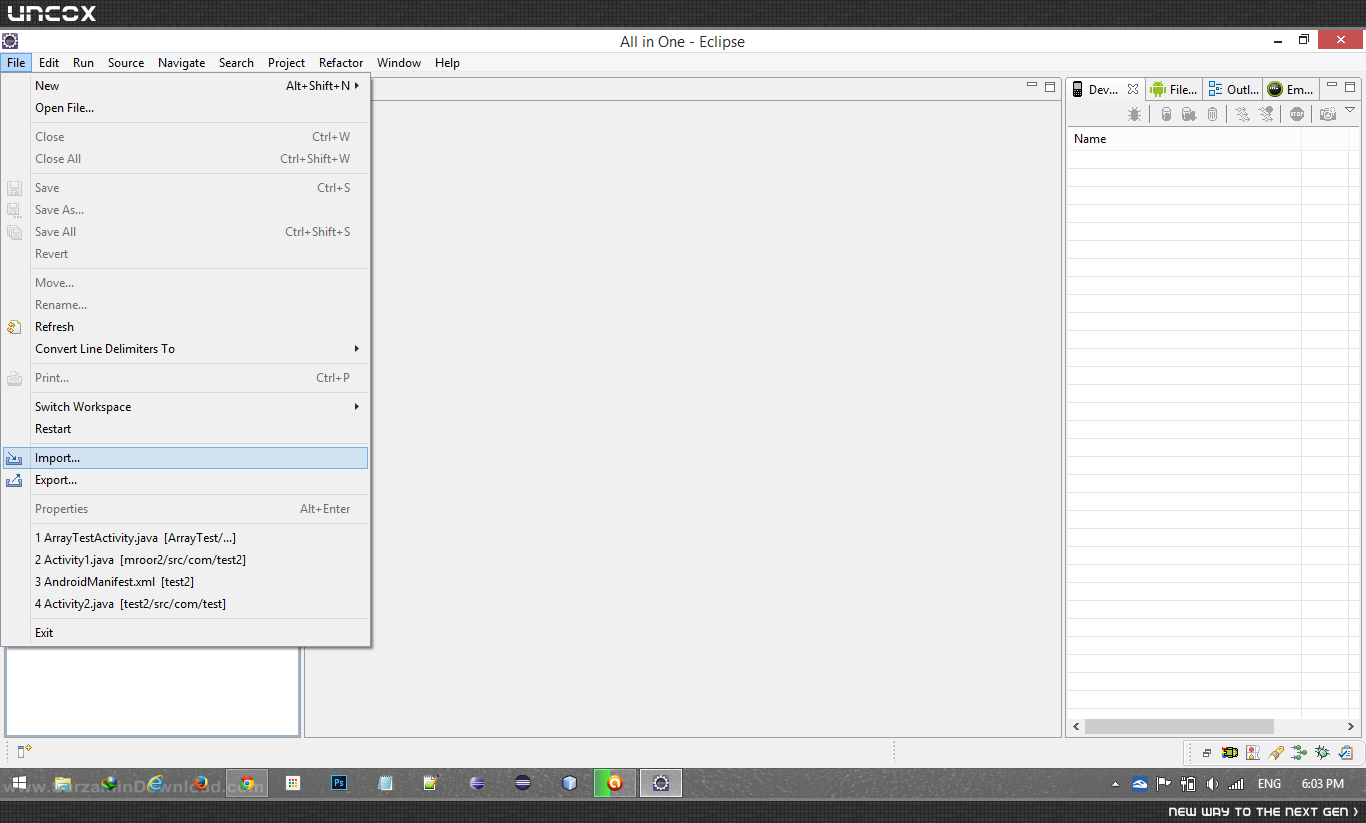
Task: Open the Refactor menu
Action: click(x=341, y=63)
